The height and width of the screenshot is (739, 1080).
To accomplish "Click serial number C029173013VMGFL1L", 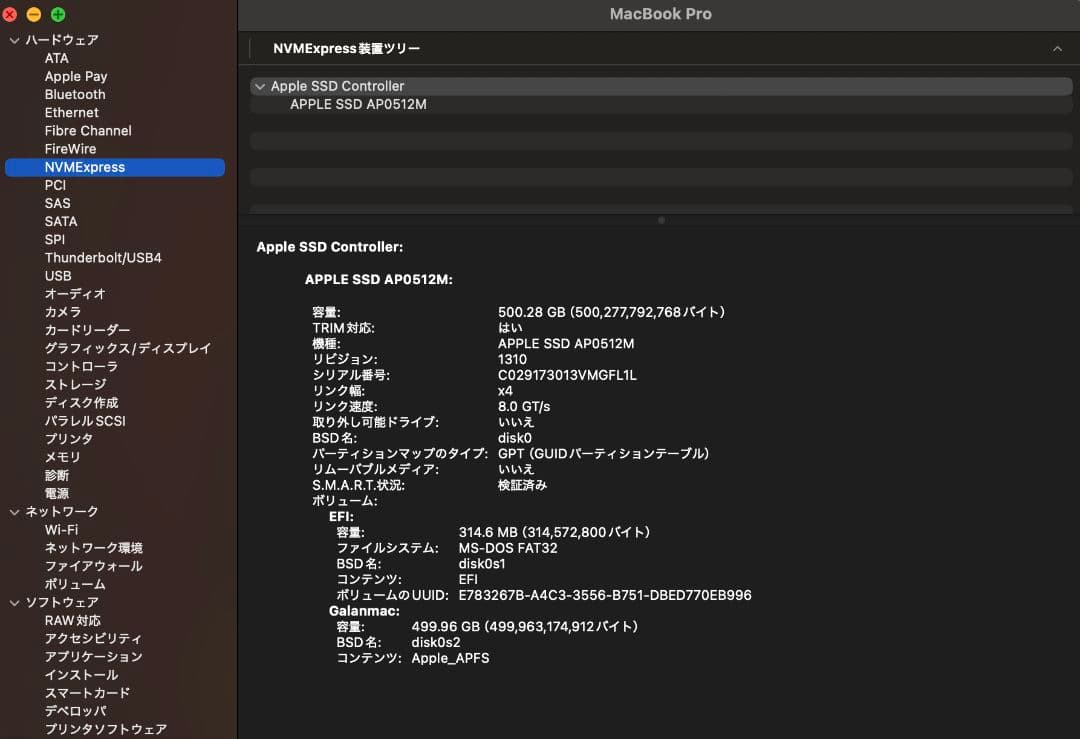I will point(567,375).
